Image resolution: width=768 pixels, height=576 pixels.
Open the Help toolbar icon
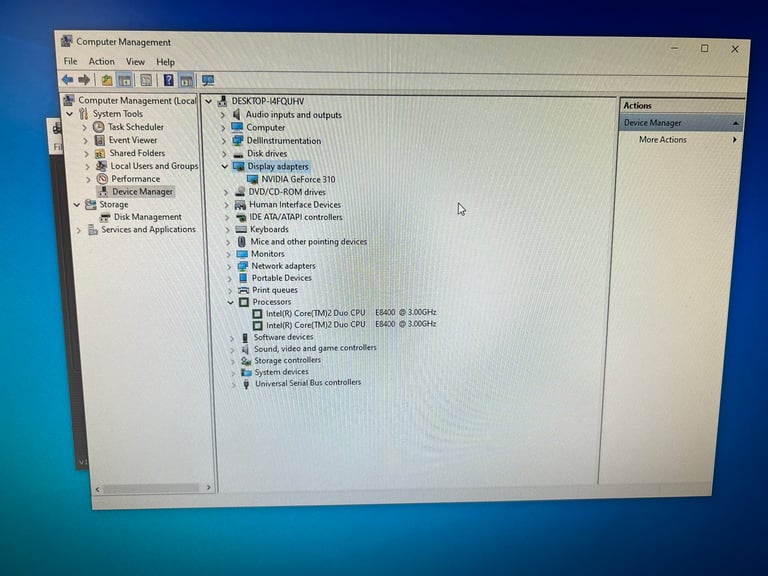tap(168, 80)
